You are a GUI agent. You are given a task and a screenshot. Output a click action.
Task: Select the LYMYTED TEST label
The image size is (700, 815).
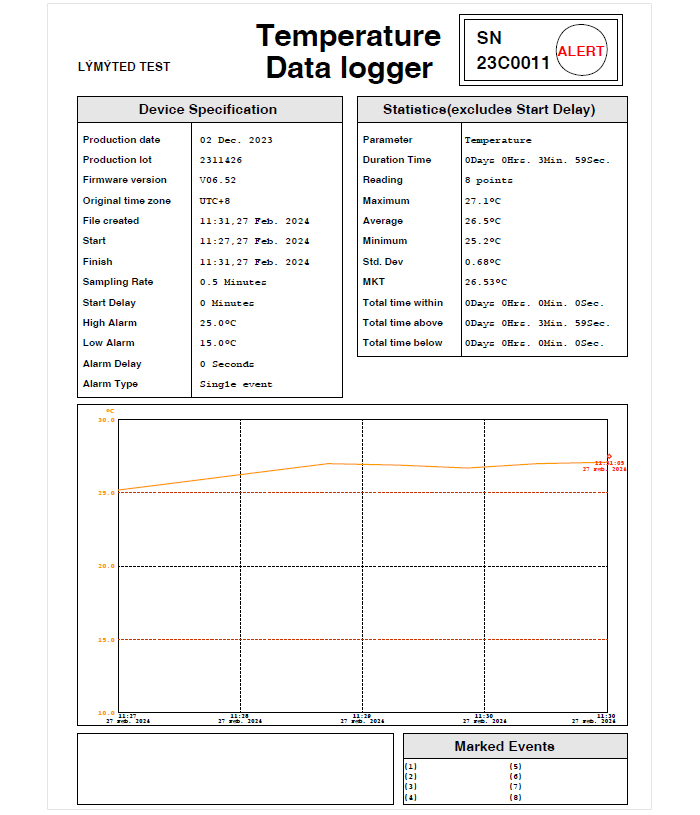pos(124,67)
